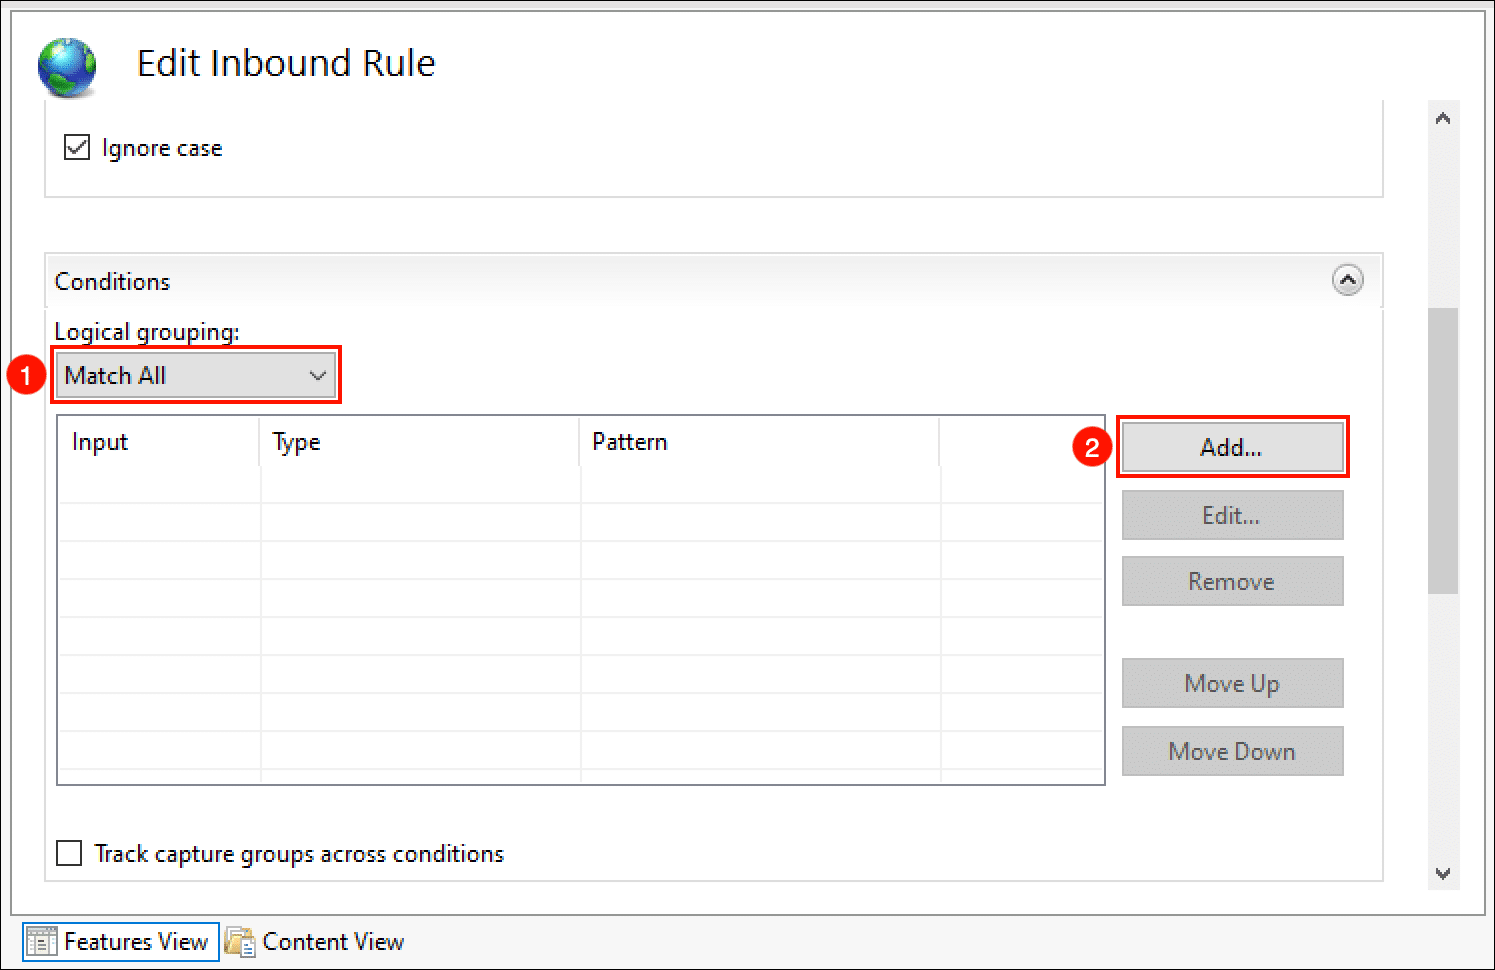Click the Move Down button

pyautogui.click(x=1231, y=752)
